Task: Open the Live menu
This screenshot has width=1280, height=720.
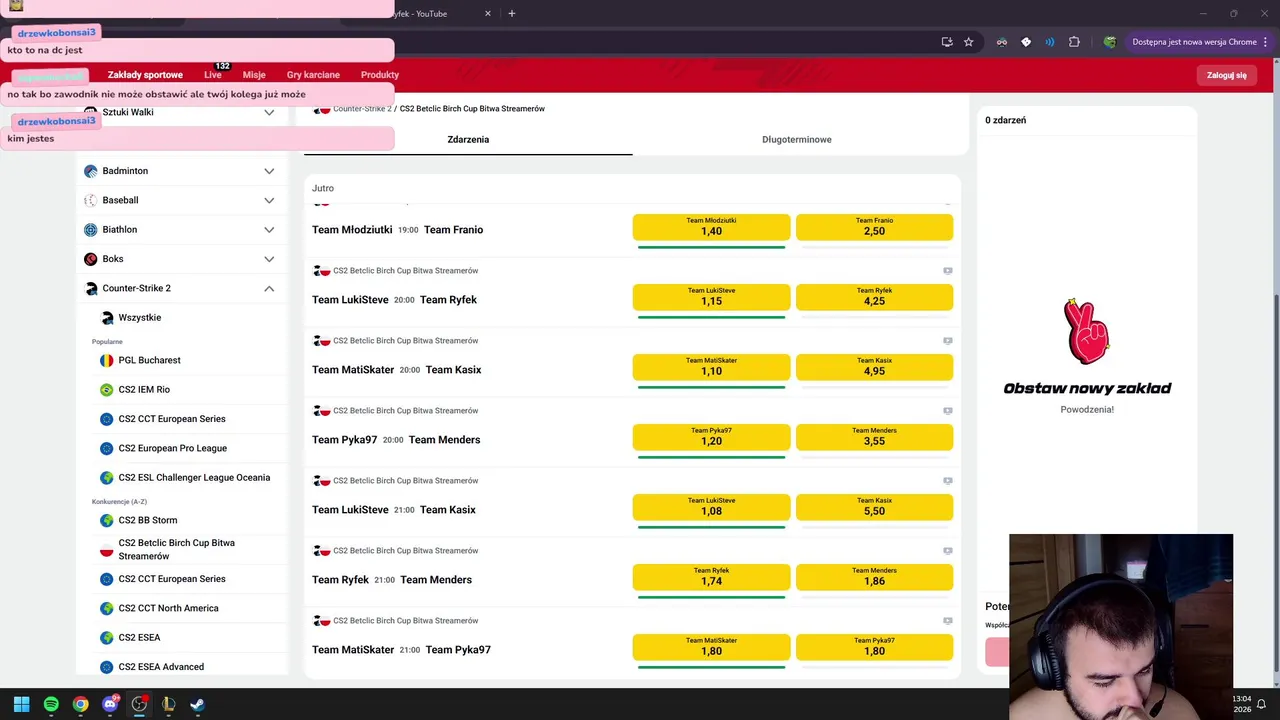Action: tap(213, 75)
